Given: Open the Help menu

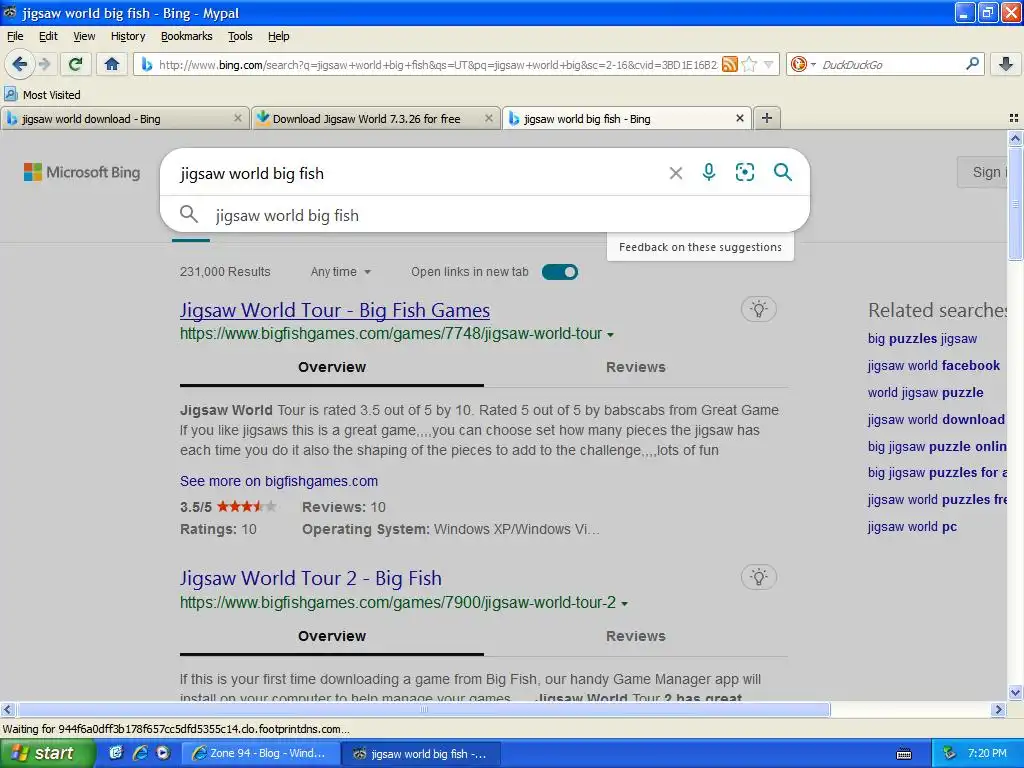Looking at the screenshot, I should click(278, 37).
